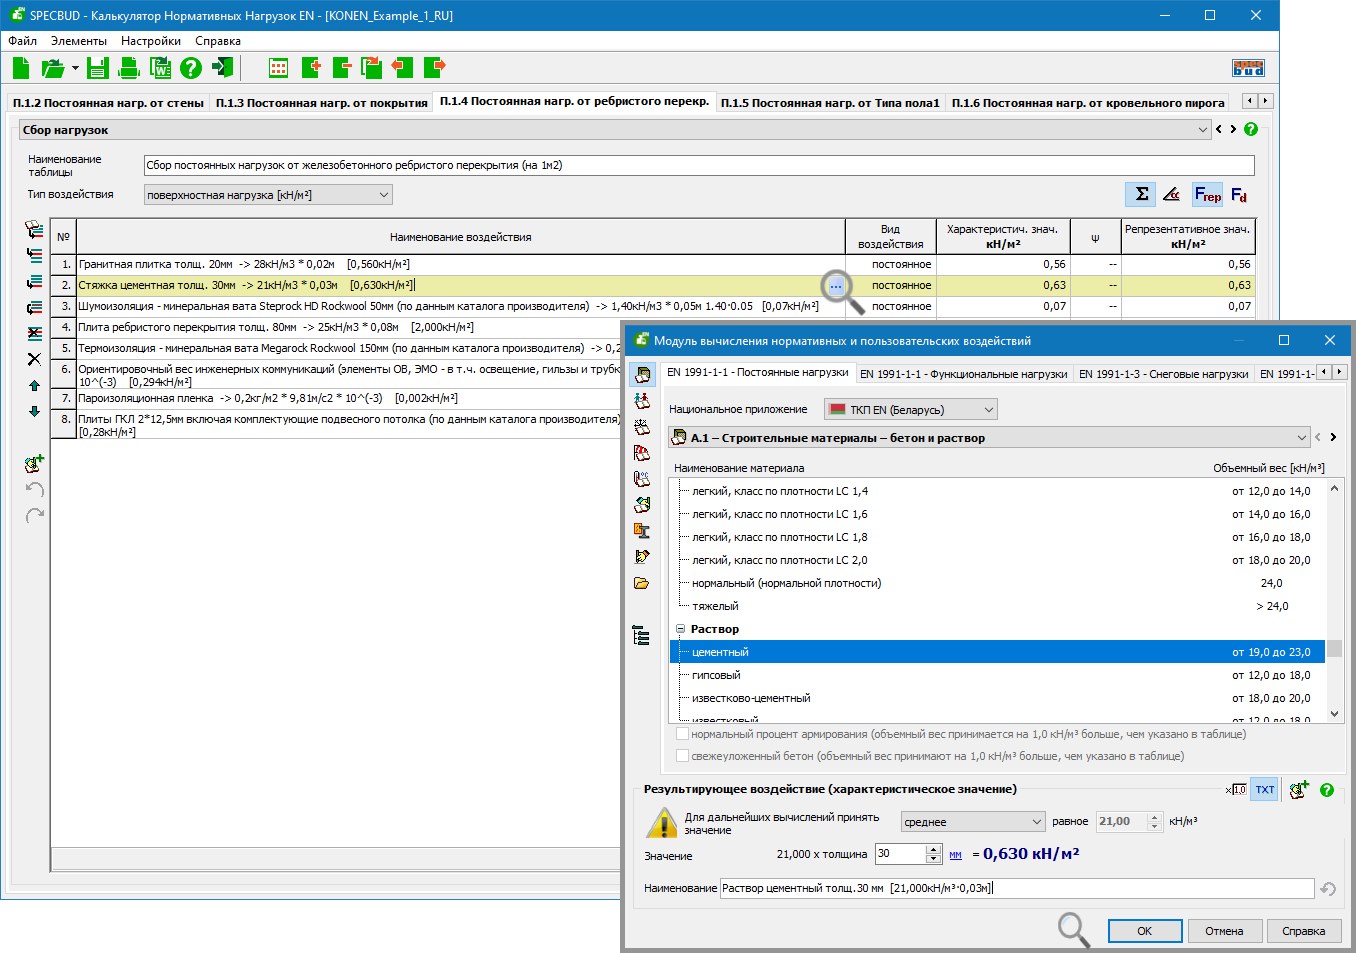
Task: Select the Frep representative value icon
Action: click(x=1207, y=194)
